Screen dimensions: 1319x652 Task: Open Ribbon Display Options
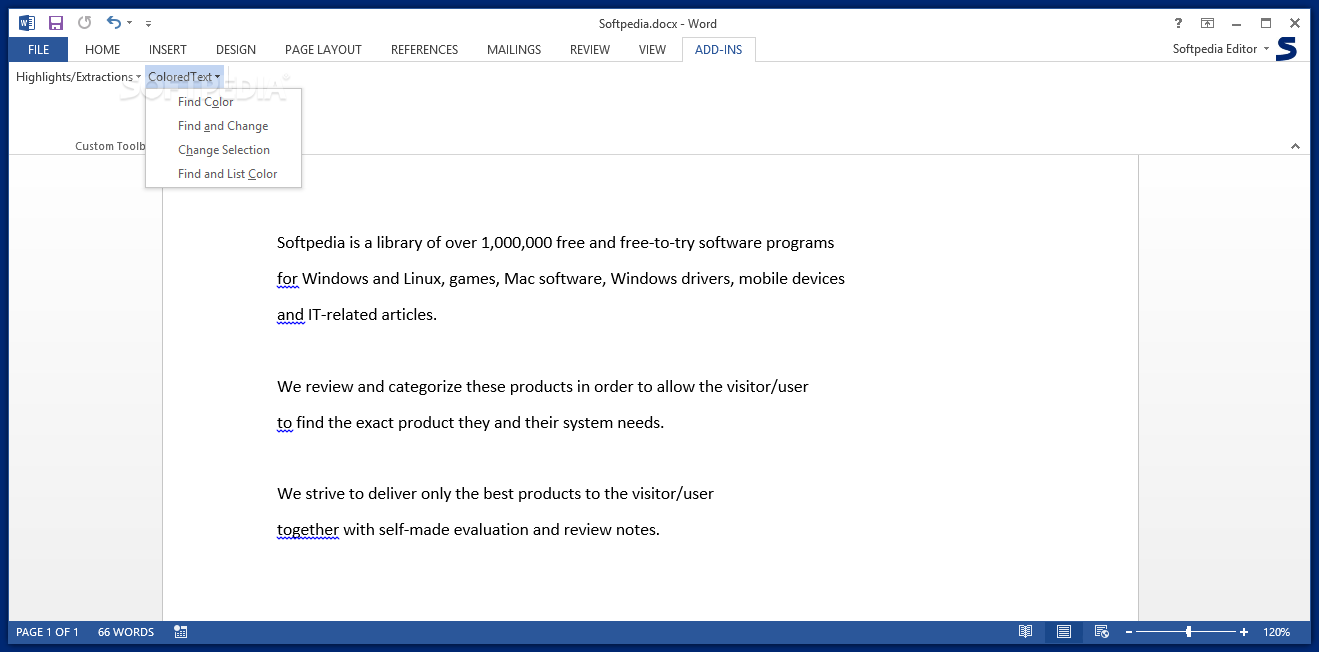click(1207, 23)
